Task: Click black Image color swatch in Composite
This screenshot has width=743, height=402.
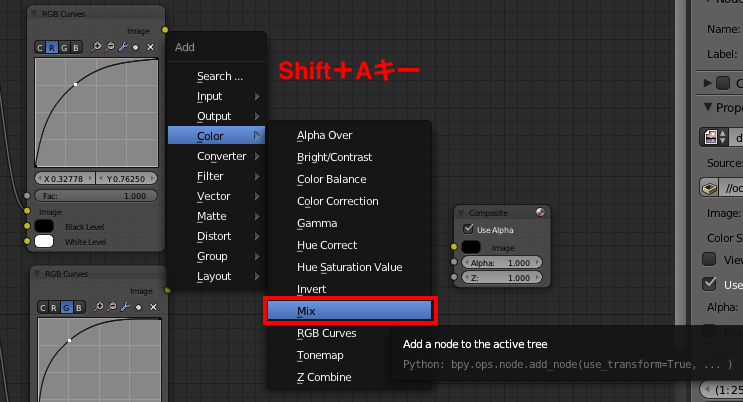Action: pos(471,247)
